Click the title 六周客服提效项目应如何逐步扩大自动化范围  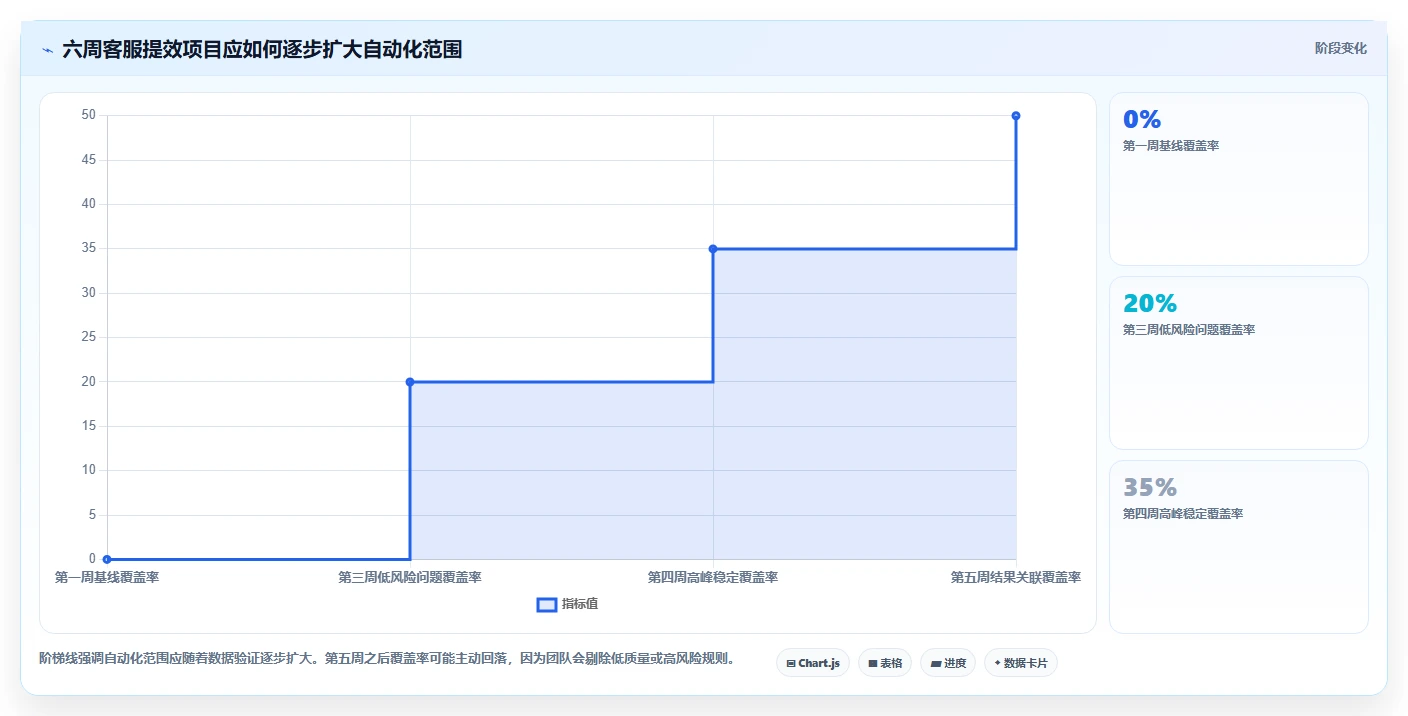click(x=262, y=49)
